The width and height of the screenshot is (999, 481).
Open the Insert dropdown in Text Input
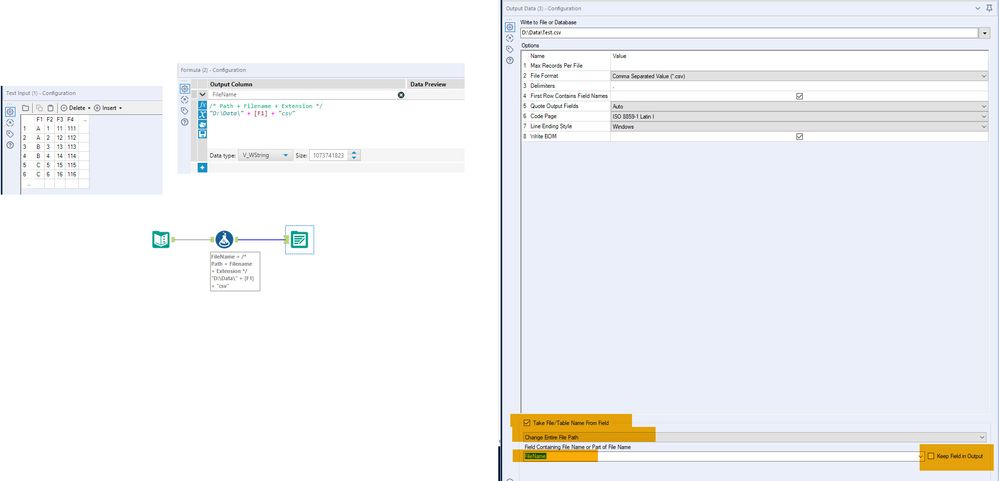pyautogui.click(x=108, y=108)
